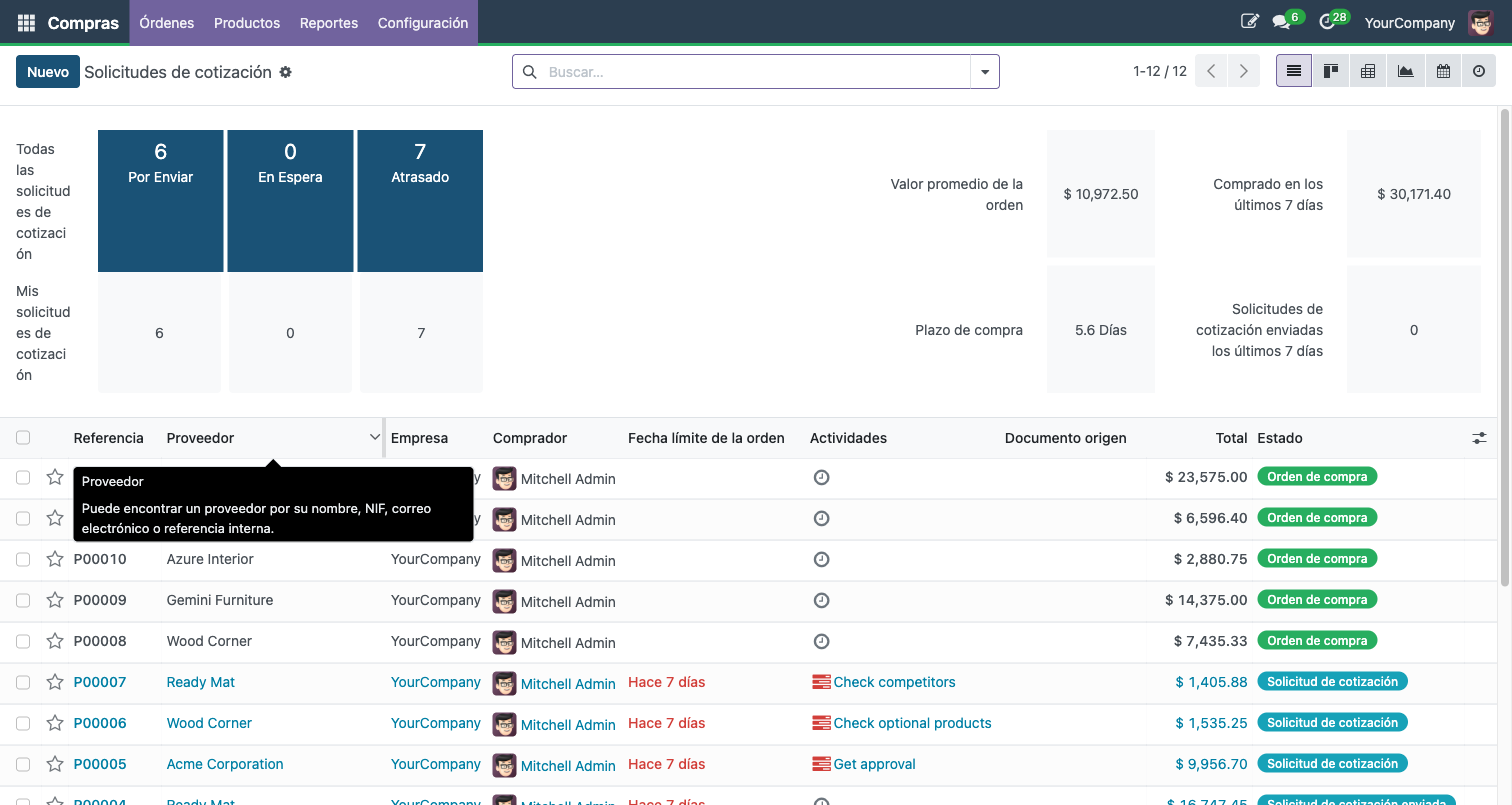This screenshot has width=1512, height=805.
Task: Open the activity clock view
Action: tap(1479, 71)
